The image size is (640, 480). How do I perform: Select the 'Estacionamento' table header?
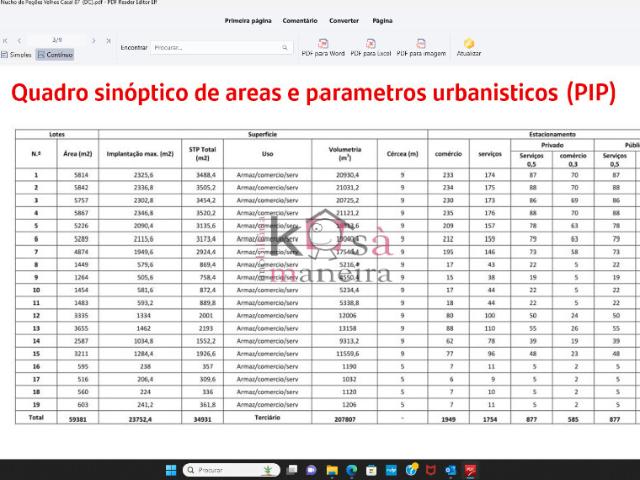[552, 134]
